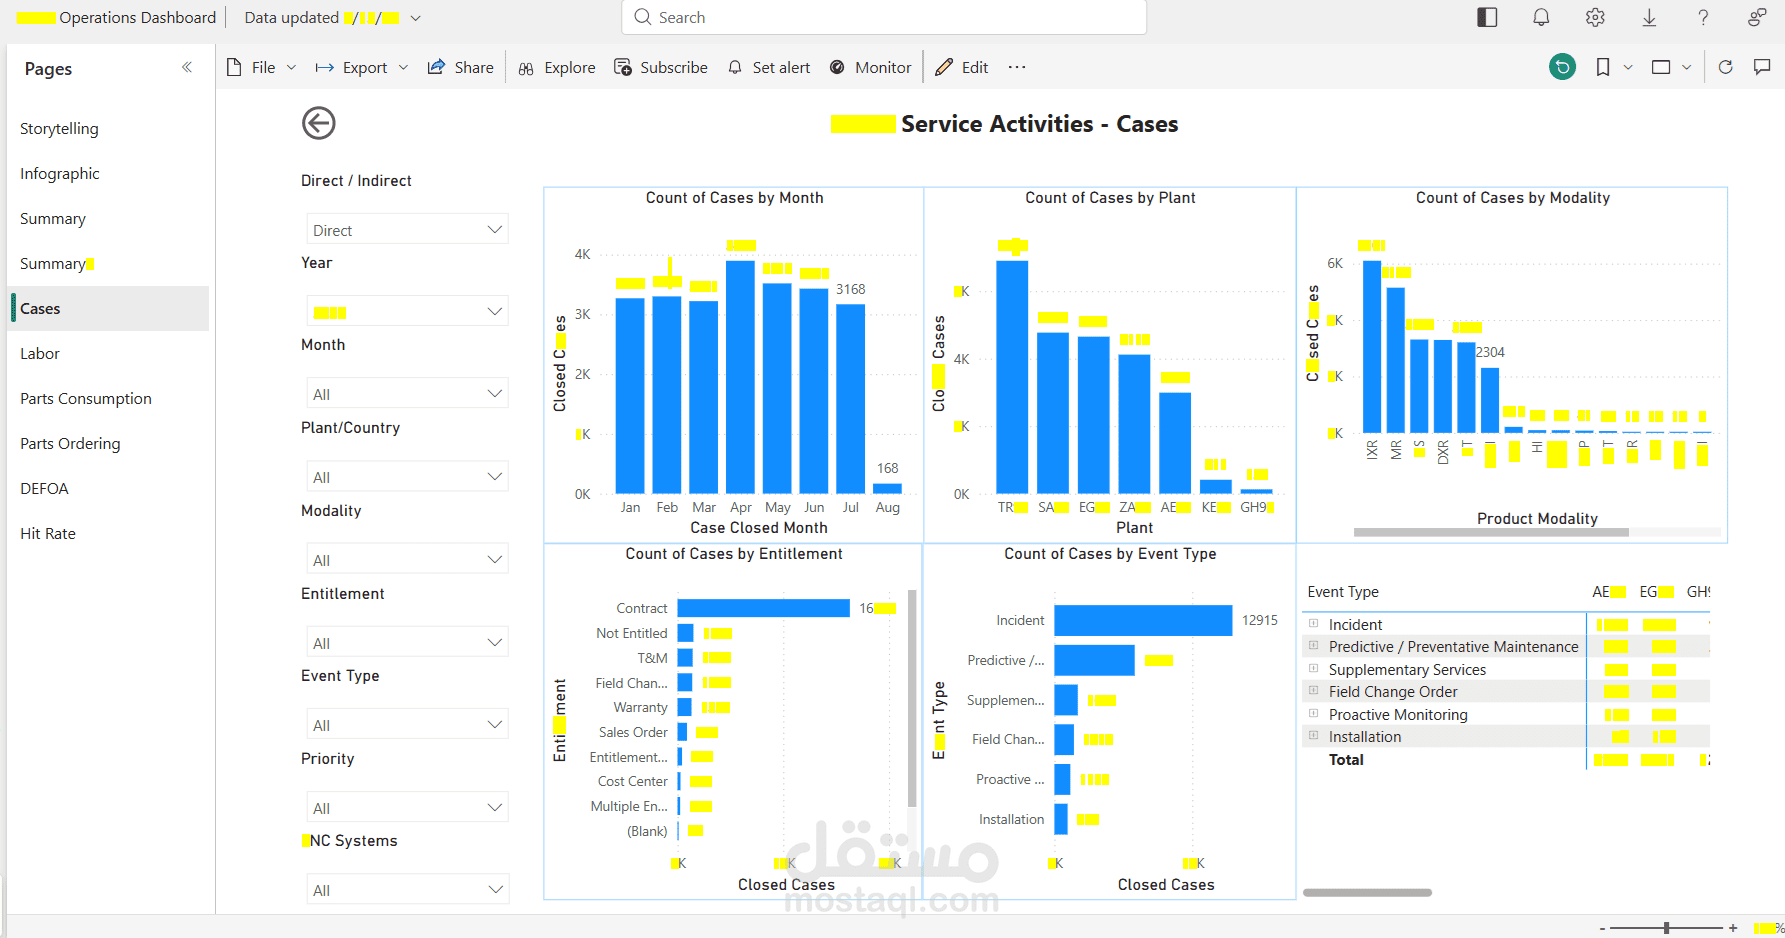Open the more options ellipsis
The height and width of the screenshot is (938, 1785).
(x=1017, y=67)
